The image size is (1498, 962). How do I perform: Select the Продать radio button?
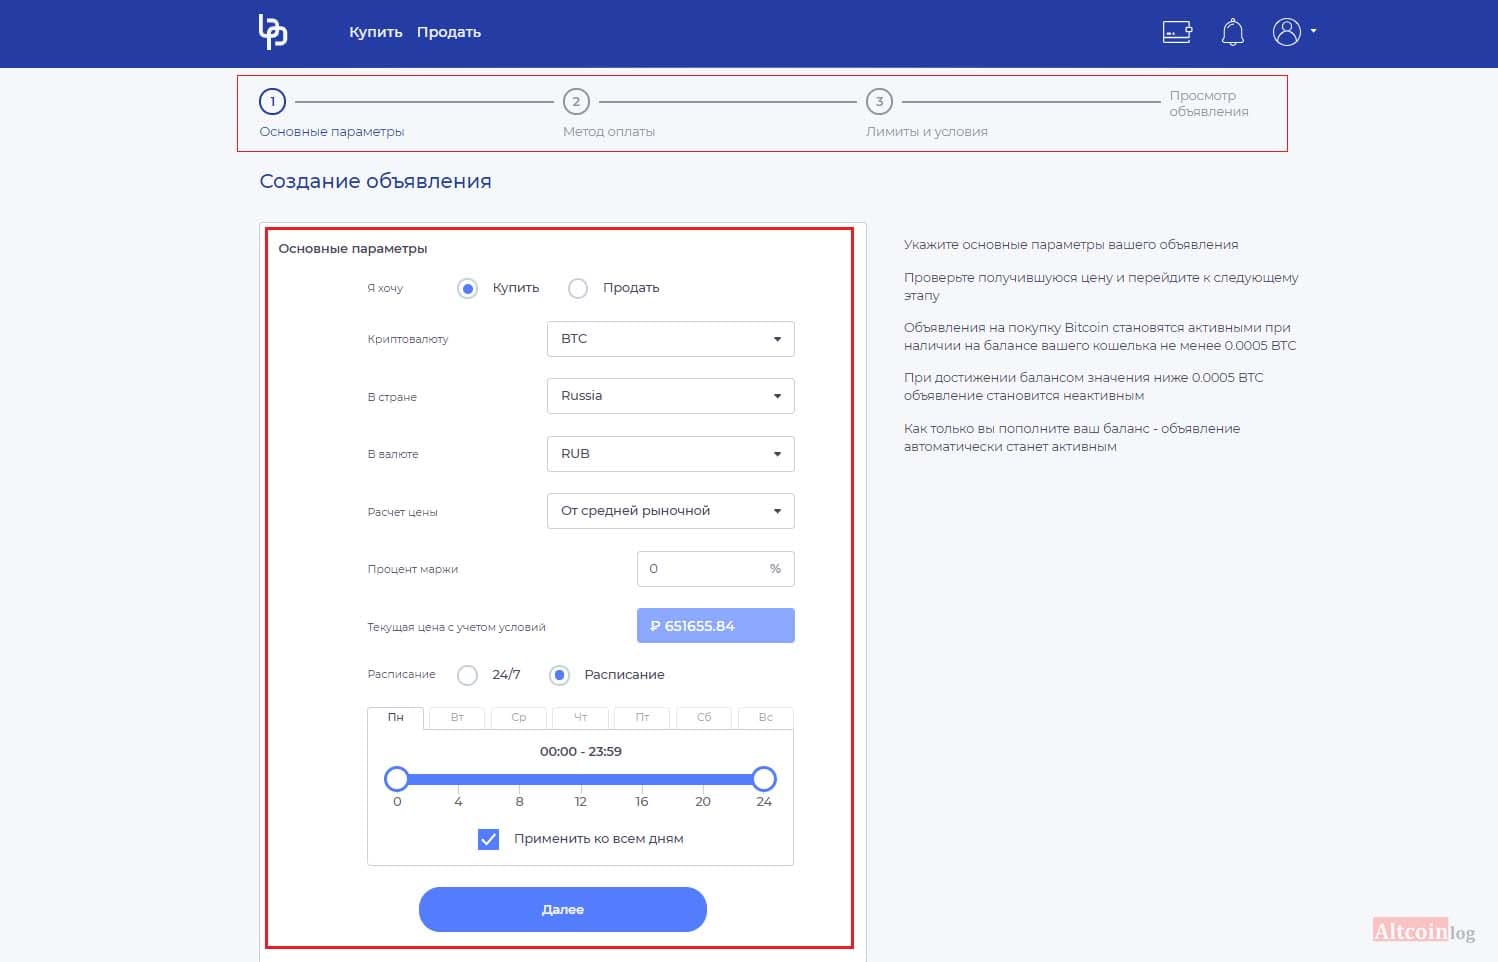[x=578, y=288]
